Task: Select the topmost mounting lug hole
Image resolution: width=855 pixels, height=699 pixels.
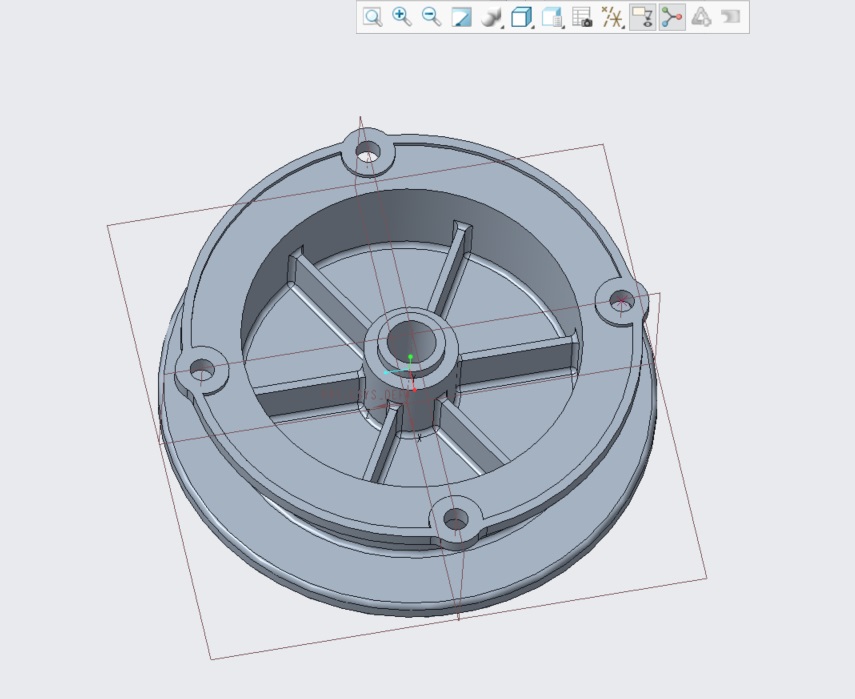Action: click(368, 151)
